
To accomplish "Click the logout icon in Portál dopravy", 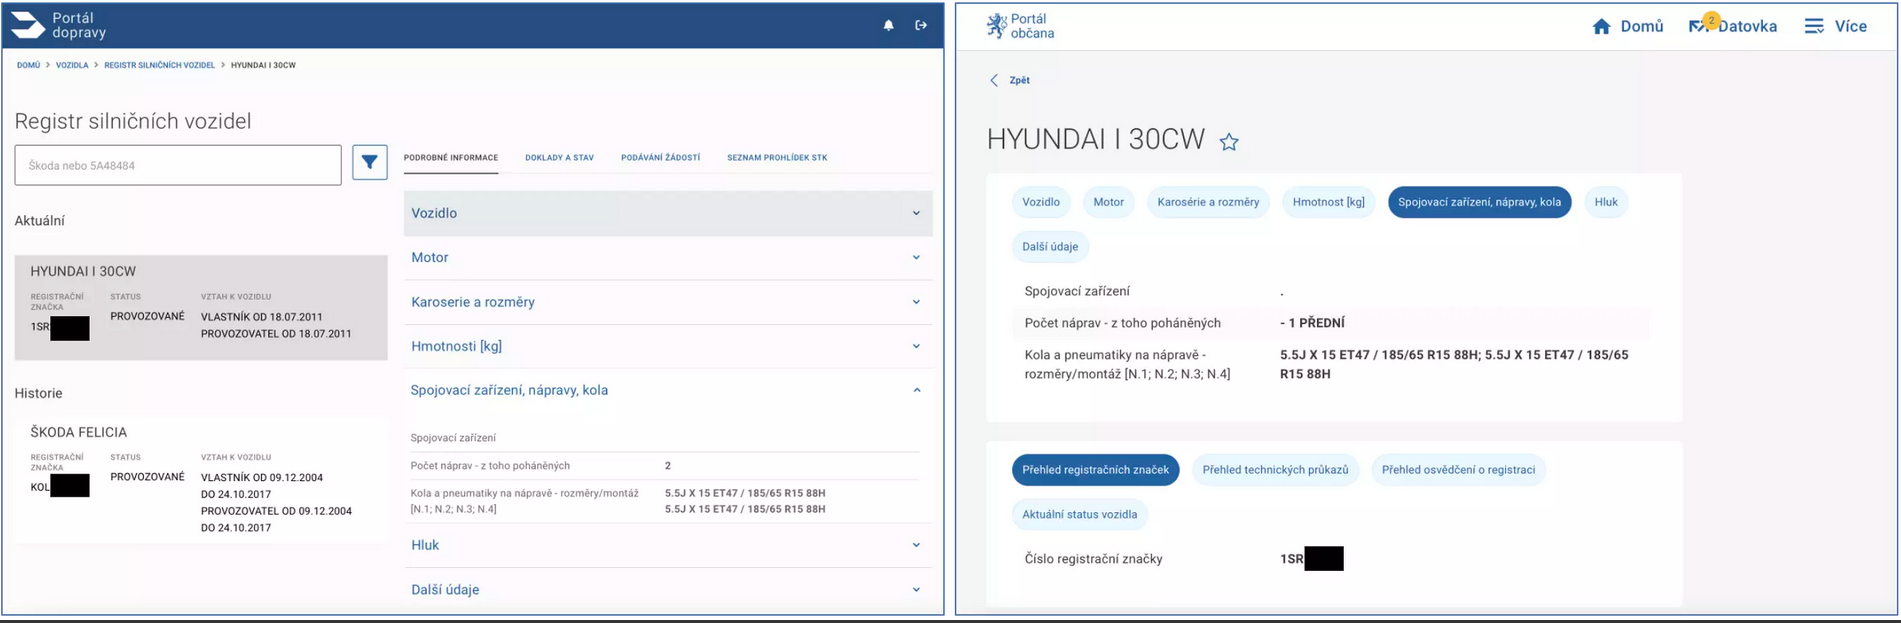I will [921, 25].
